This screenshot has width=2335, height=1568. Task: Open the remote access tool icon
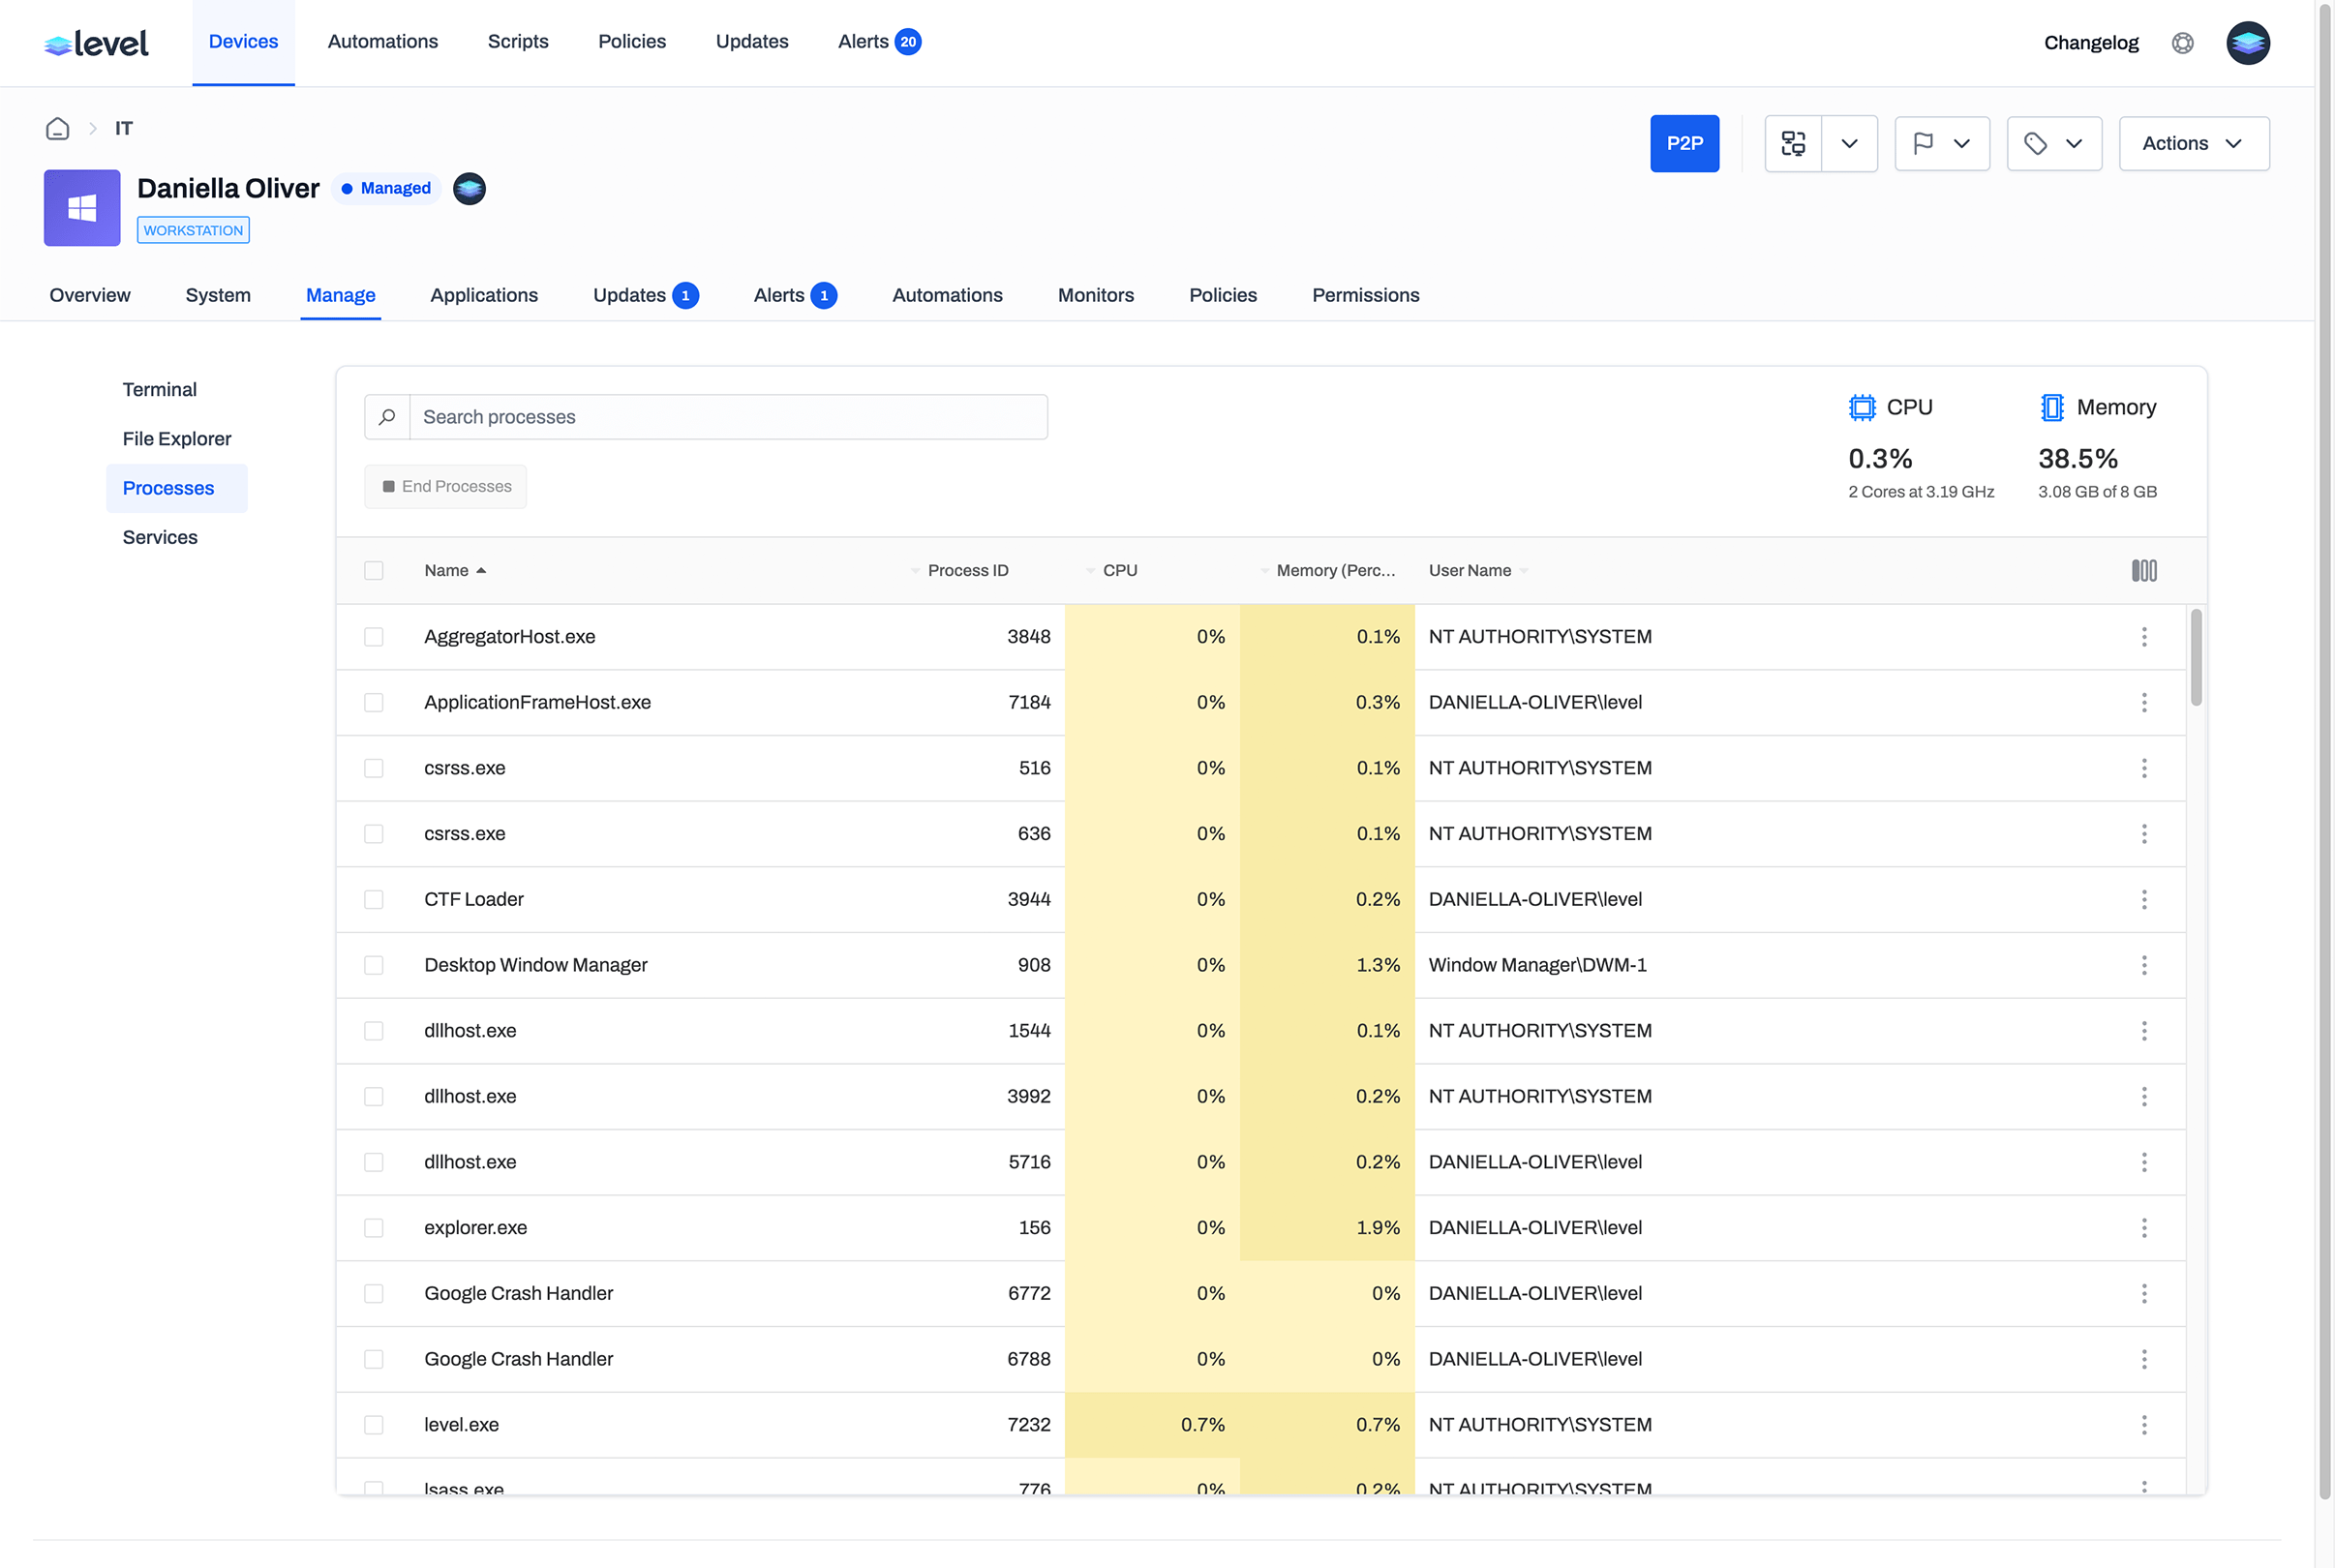(1792, 143)
